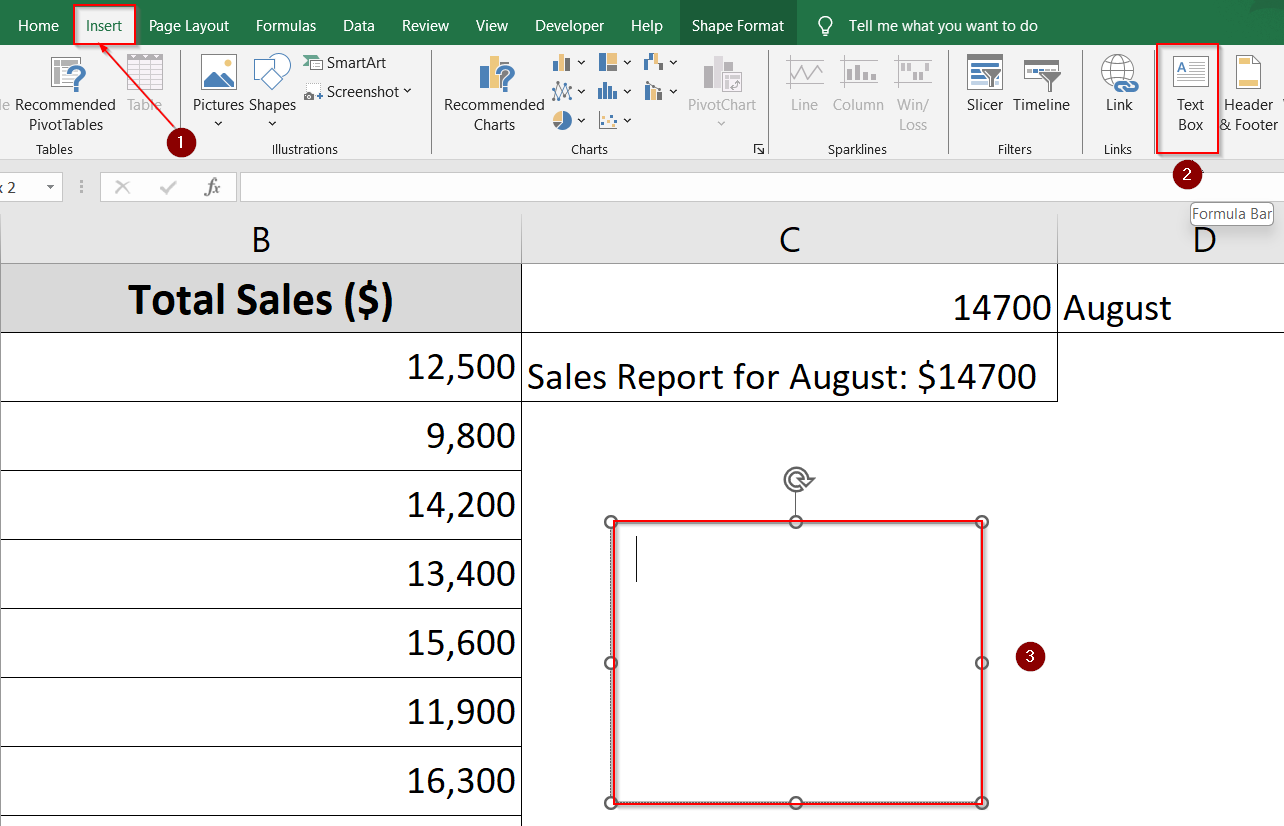This screenshot has width=1284, height=826.
Task: Open Recommended PivotTables
Action: point(65,94)
